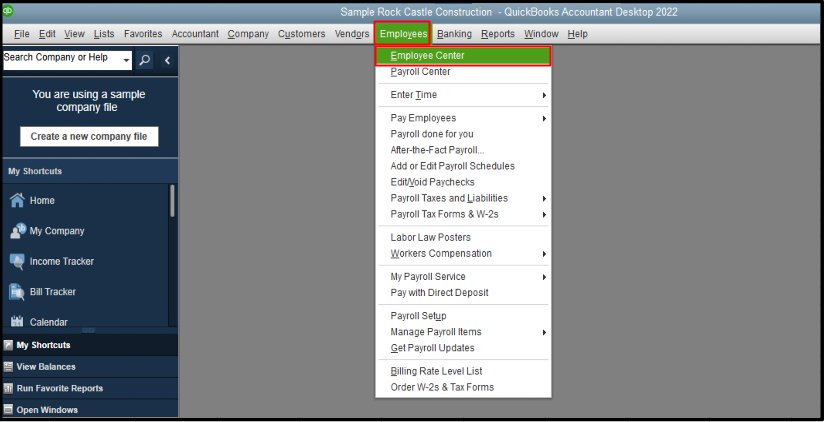
Task: Open the Customers menu
Action: (x=302, y=34)
